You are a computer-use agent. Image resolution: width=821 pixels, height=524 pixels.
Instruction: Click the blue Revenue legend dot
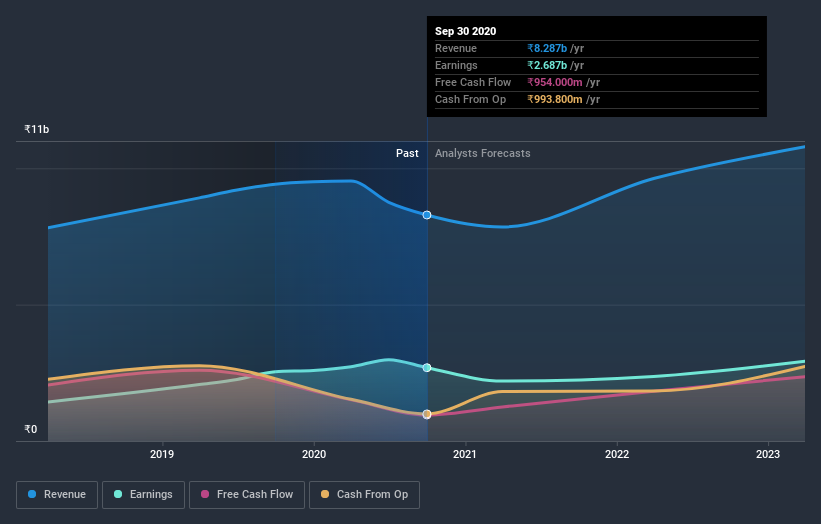coord(32,494)
